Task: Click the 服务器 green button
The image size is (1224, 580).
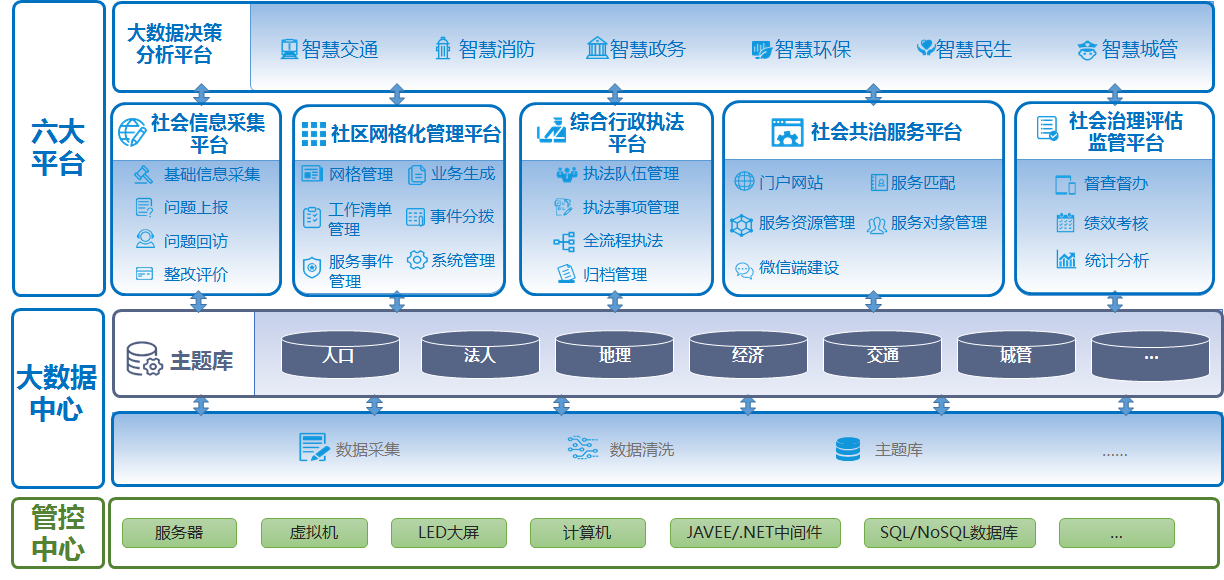Action: (179, 533)
